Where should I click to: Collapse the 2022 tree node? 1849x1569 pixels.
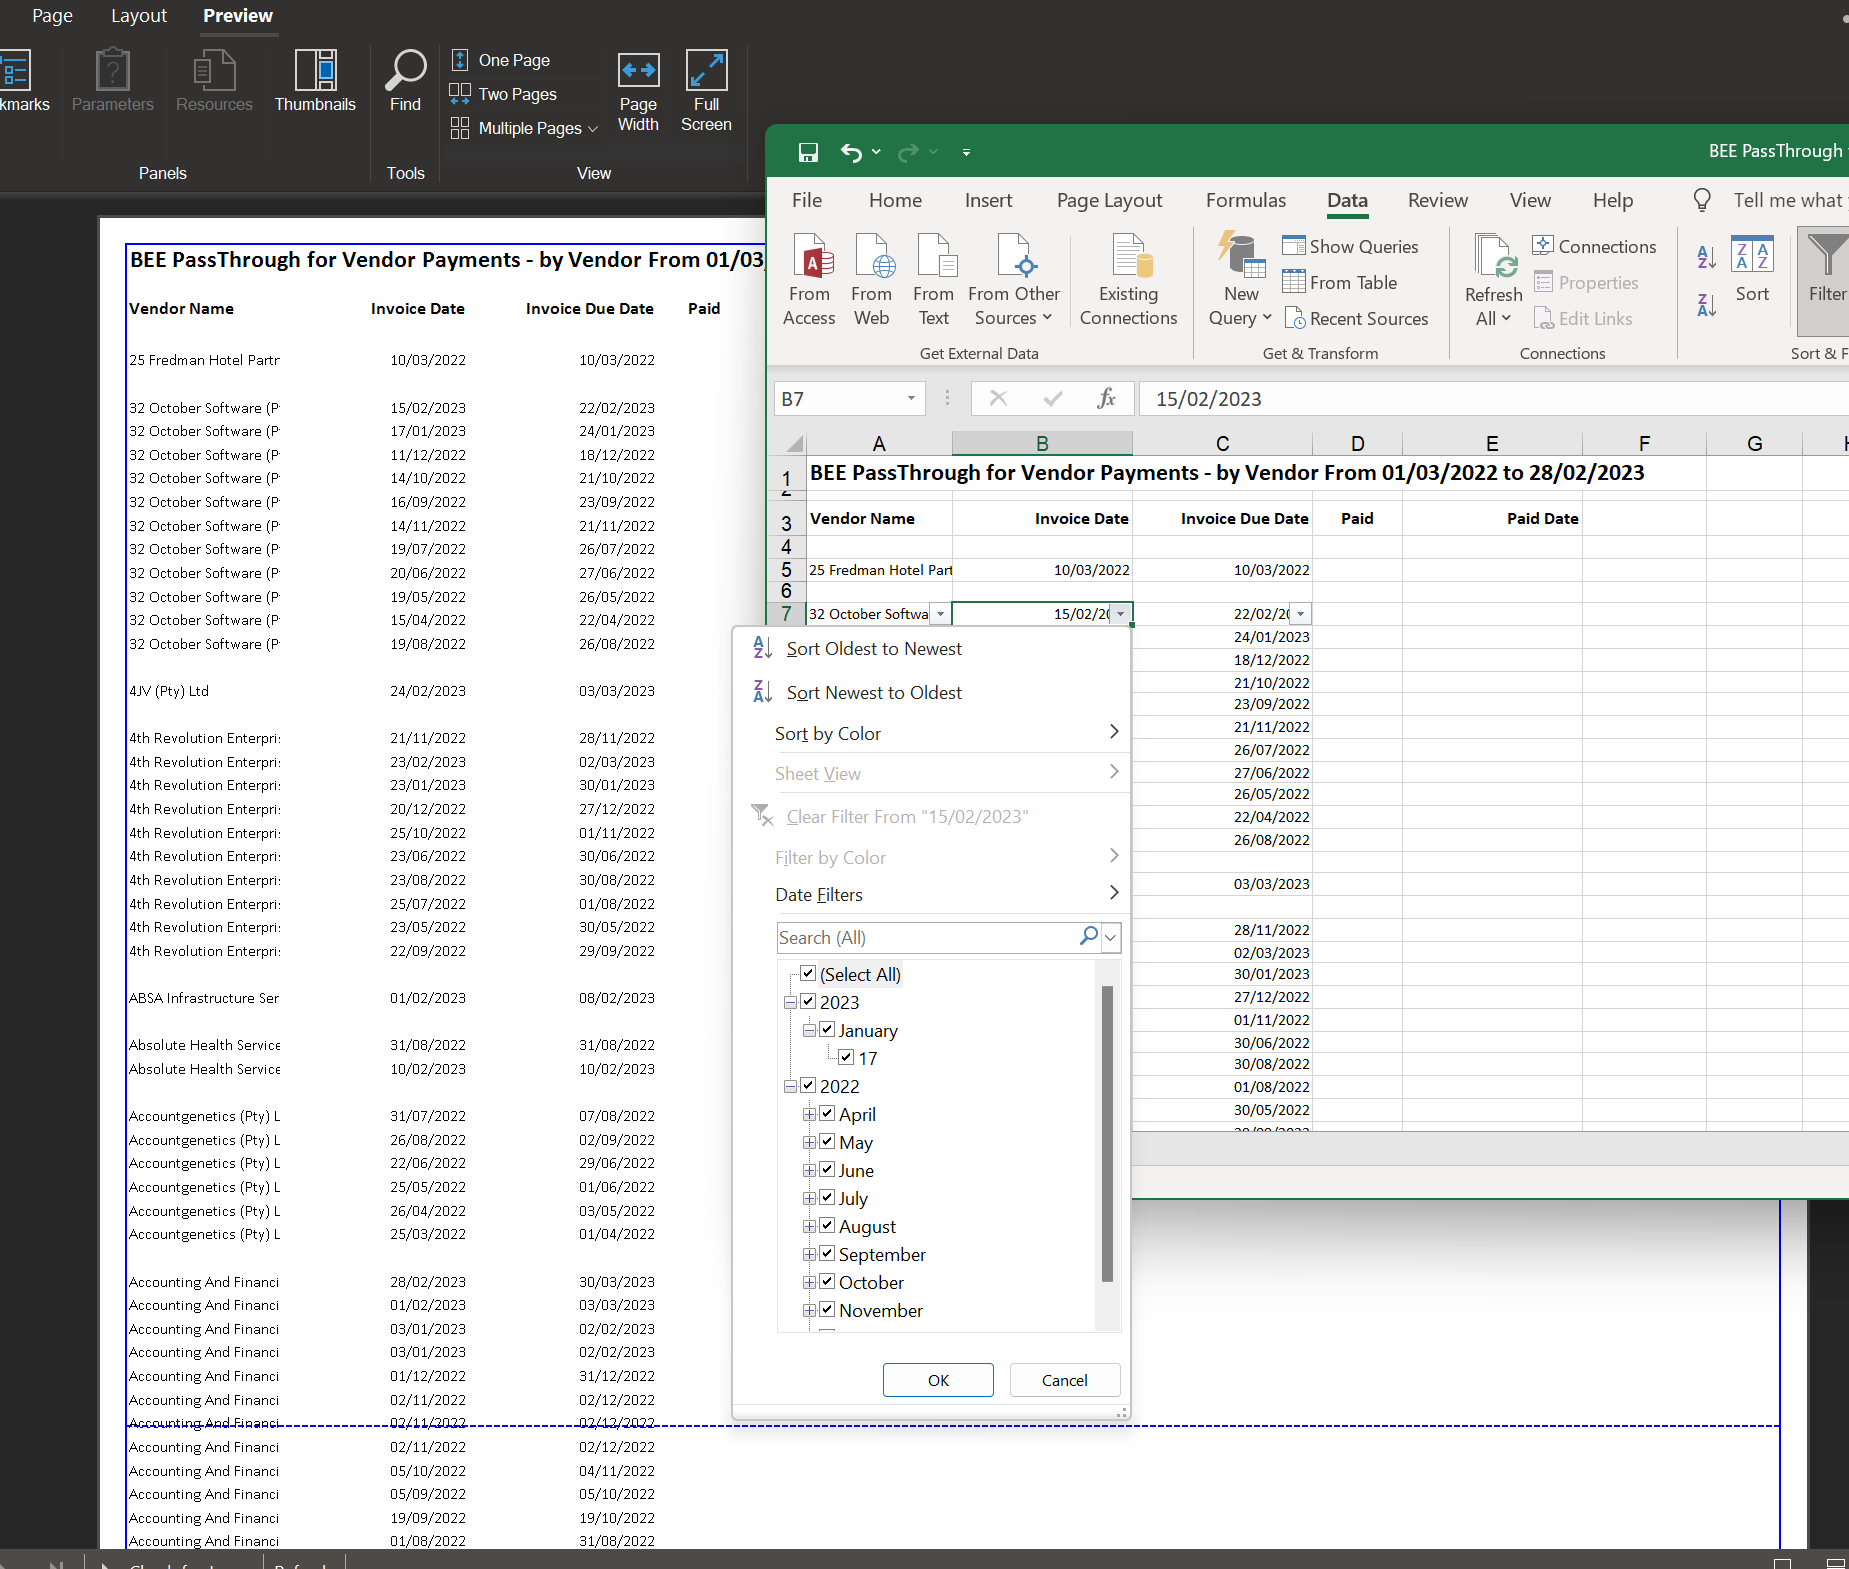791,1086
